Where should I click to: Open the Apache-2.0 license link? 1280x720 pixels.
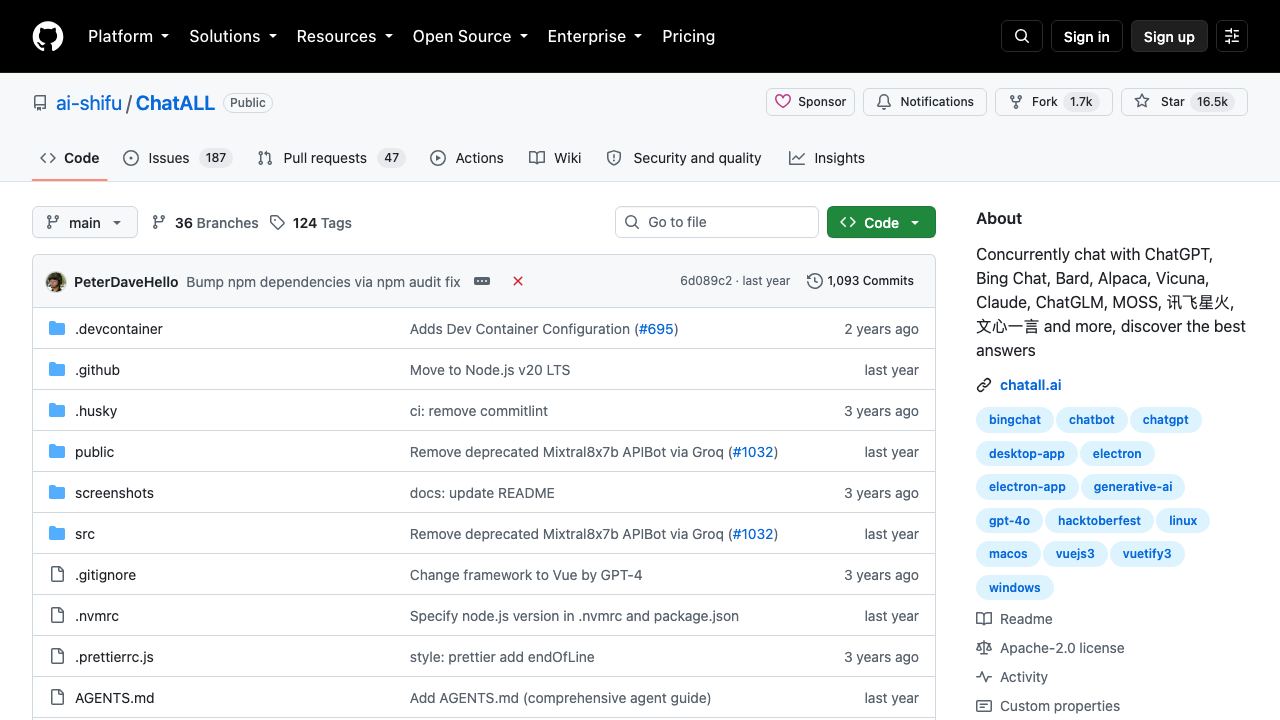[x=1062, y=648]
